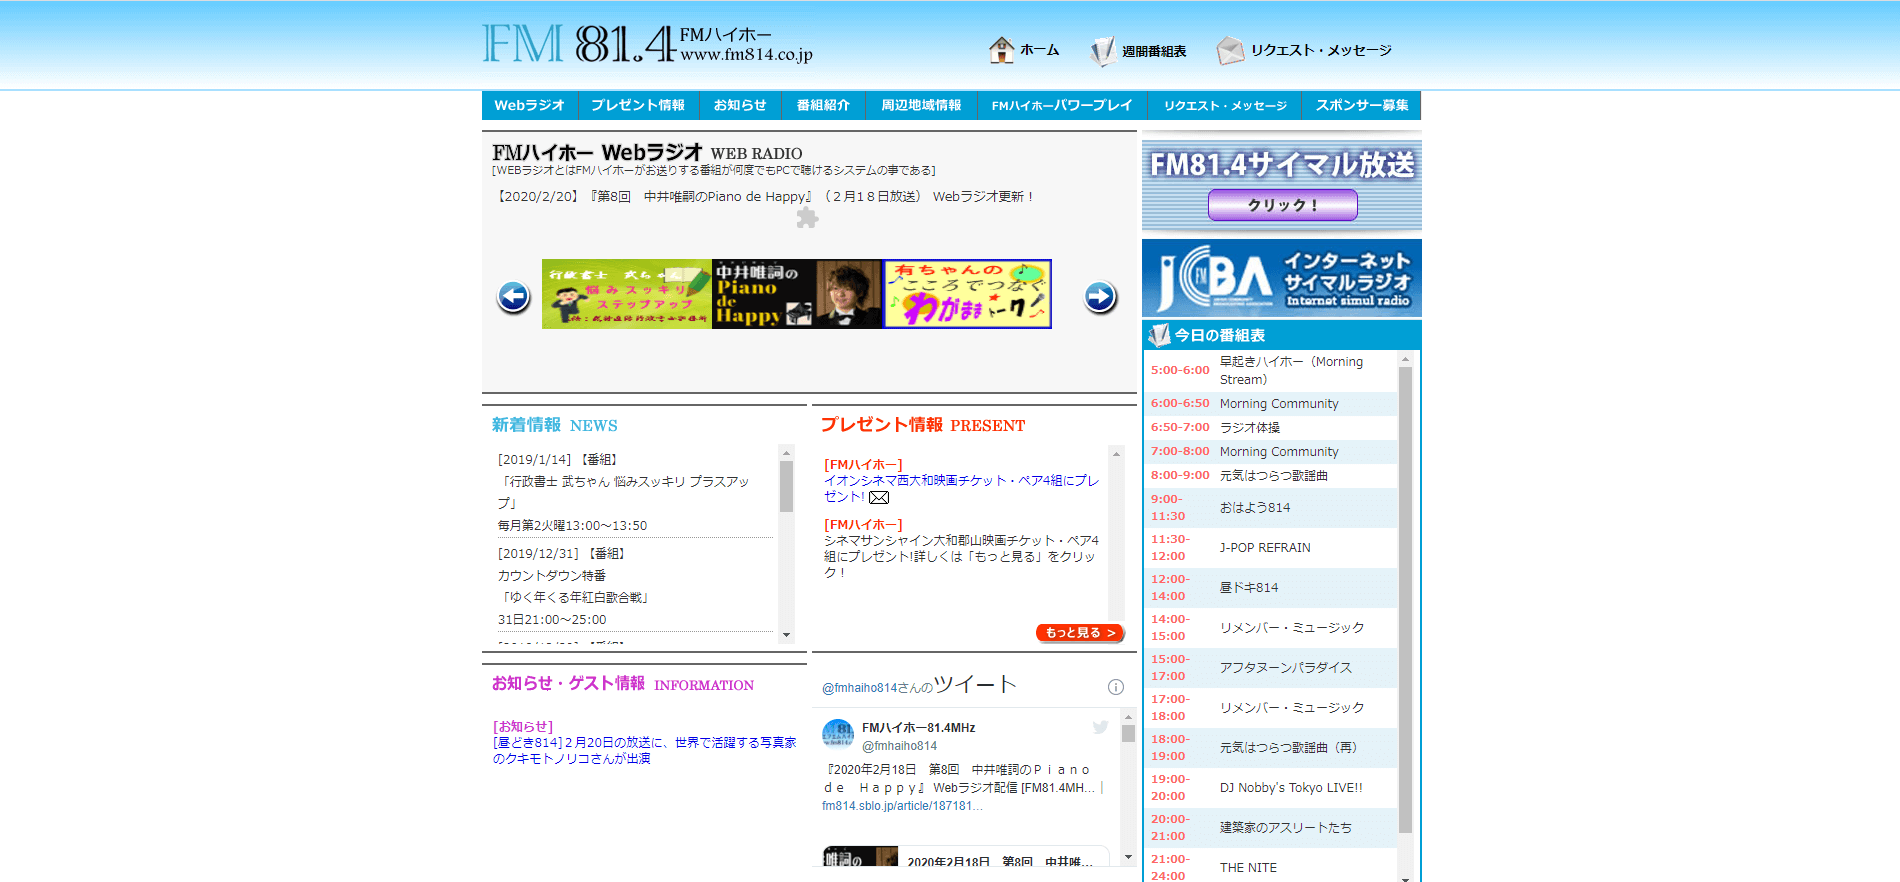
Task: Open 有ちゃんの わがままトーク banner thumbnail
Action: click(967, 294)
